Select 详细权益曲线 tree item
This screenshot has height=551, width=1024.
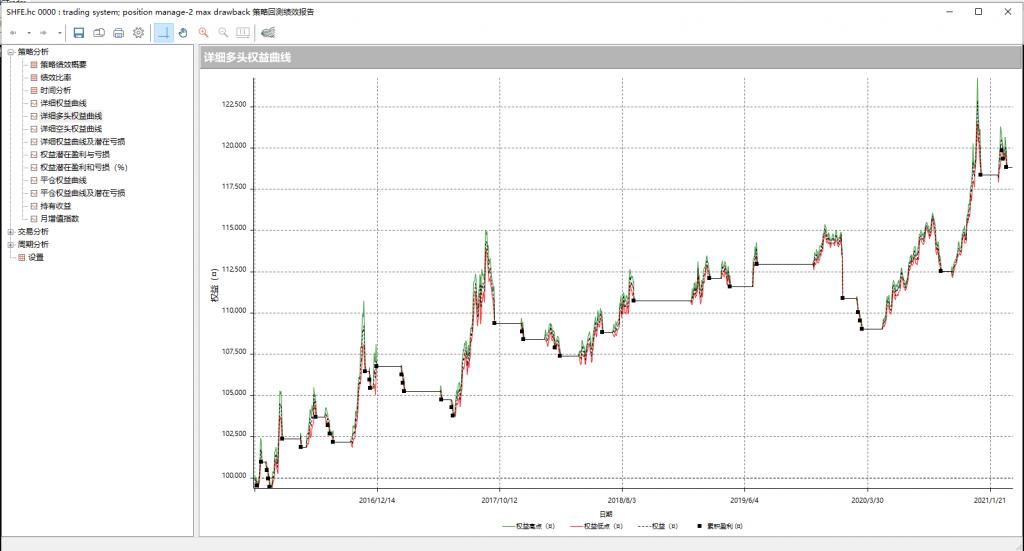(x=63, y=103)
